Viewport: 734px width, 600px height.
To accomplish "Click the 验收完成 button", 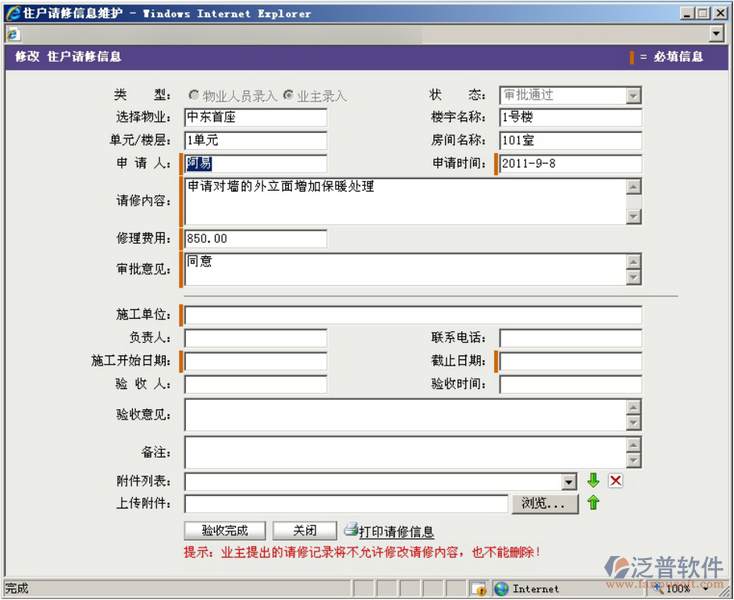I will pyautogui.click(x=225, y=531).
